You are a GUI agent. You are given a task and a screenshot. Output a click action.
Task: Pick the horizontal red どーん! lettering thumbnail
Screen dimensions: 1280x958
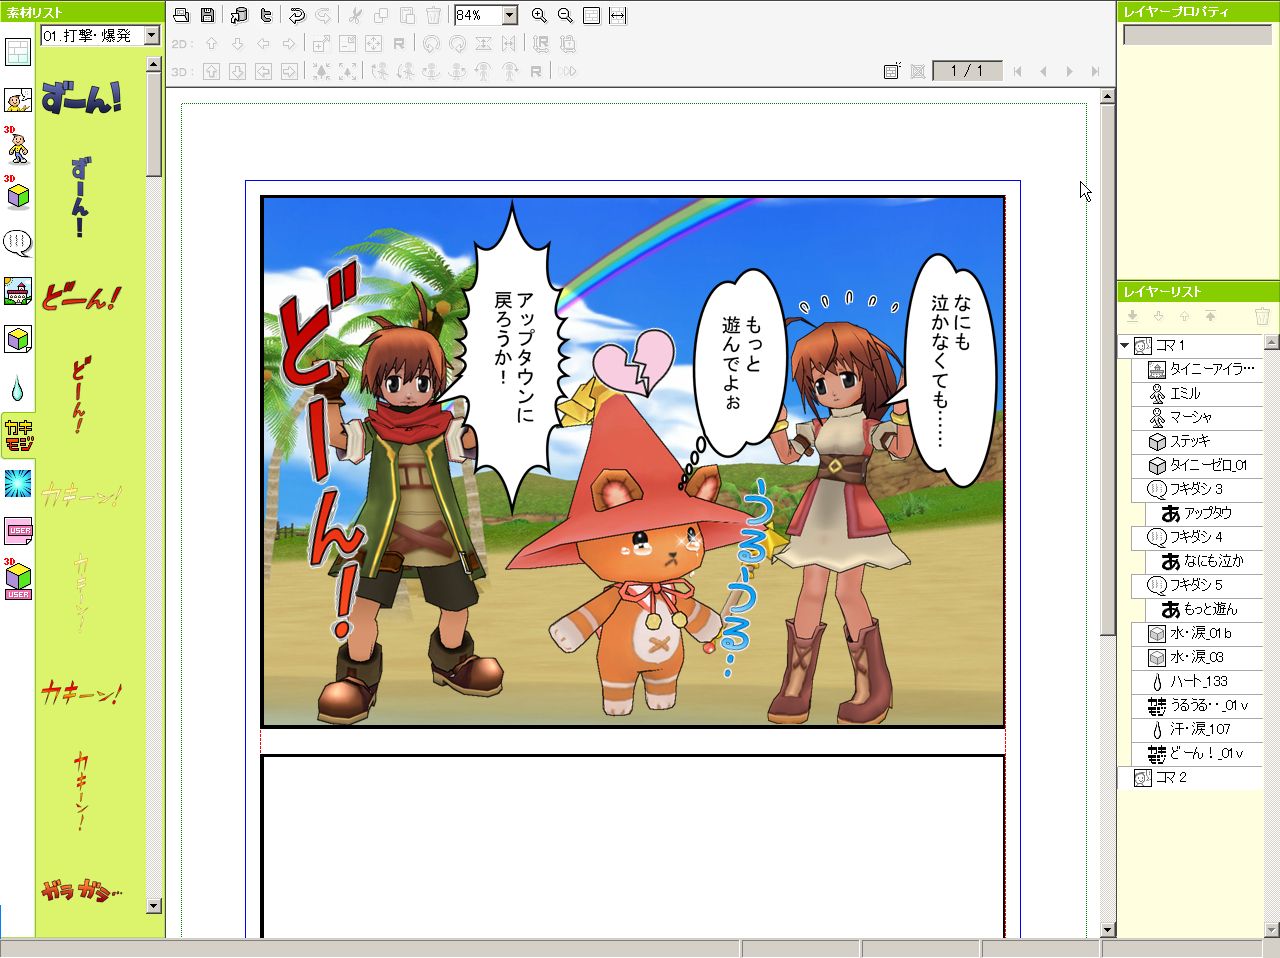81,297
